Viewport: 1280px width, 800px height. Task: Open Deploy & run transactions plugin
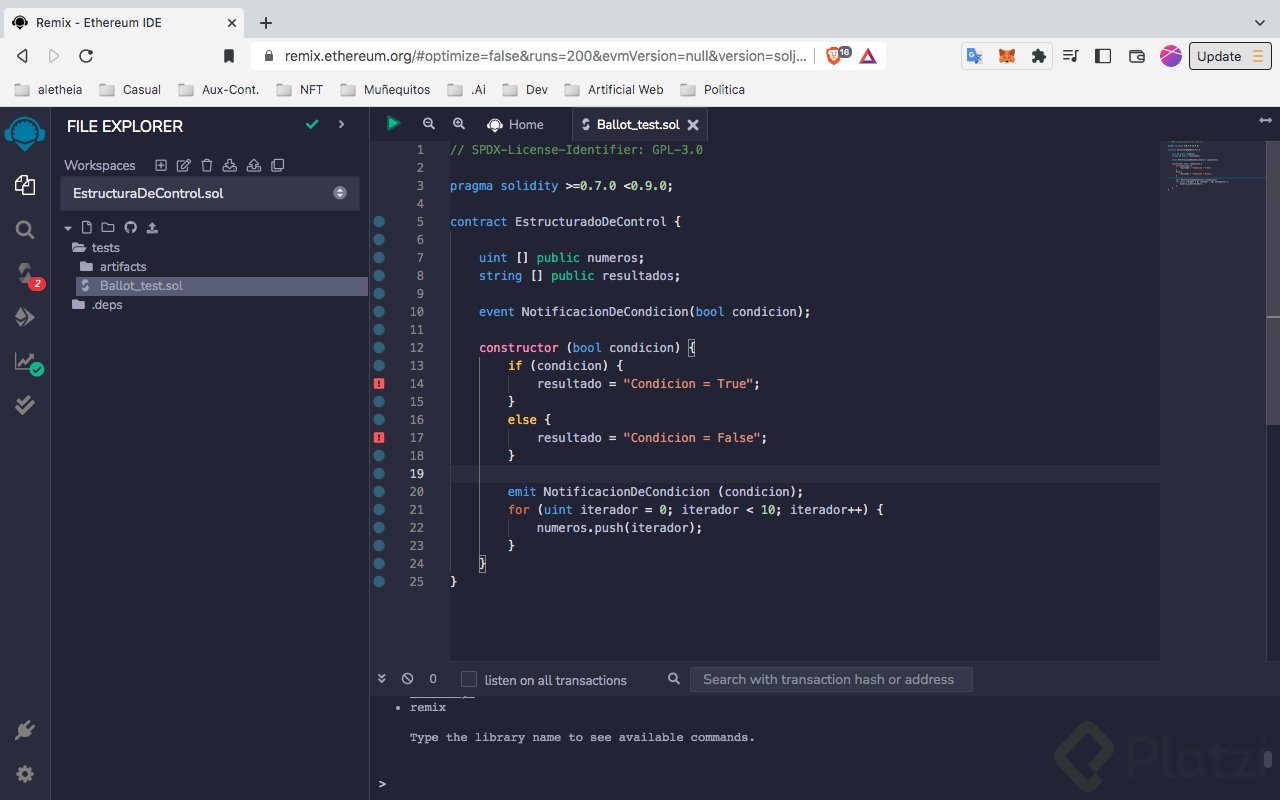pyautogui.click(x=25, y=317)
